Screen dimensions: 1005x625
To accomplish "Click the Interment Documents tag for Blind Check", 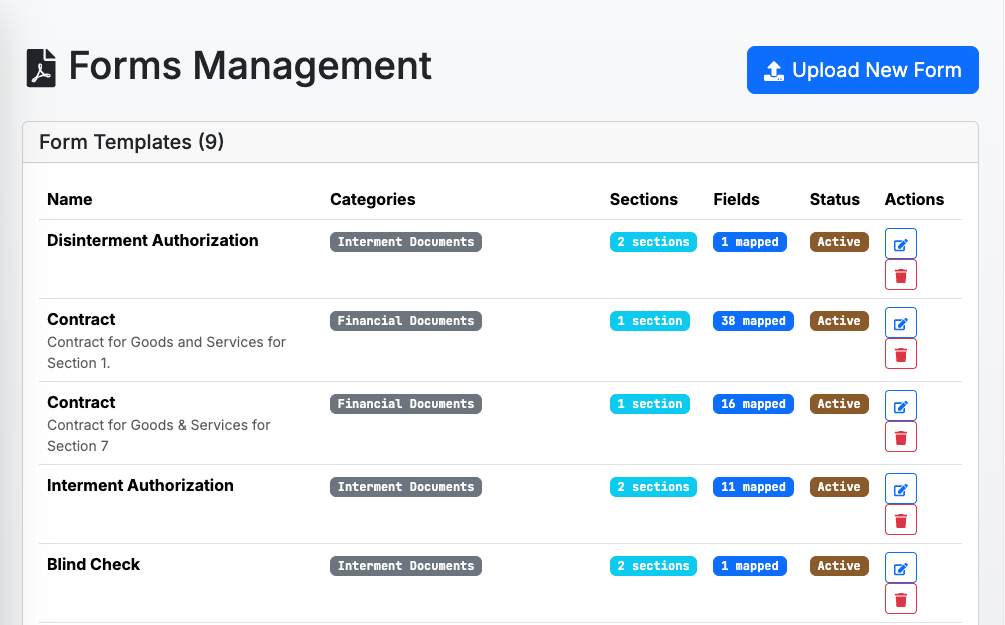I will [x=405, y=565].
